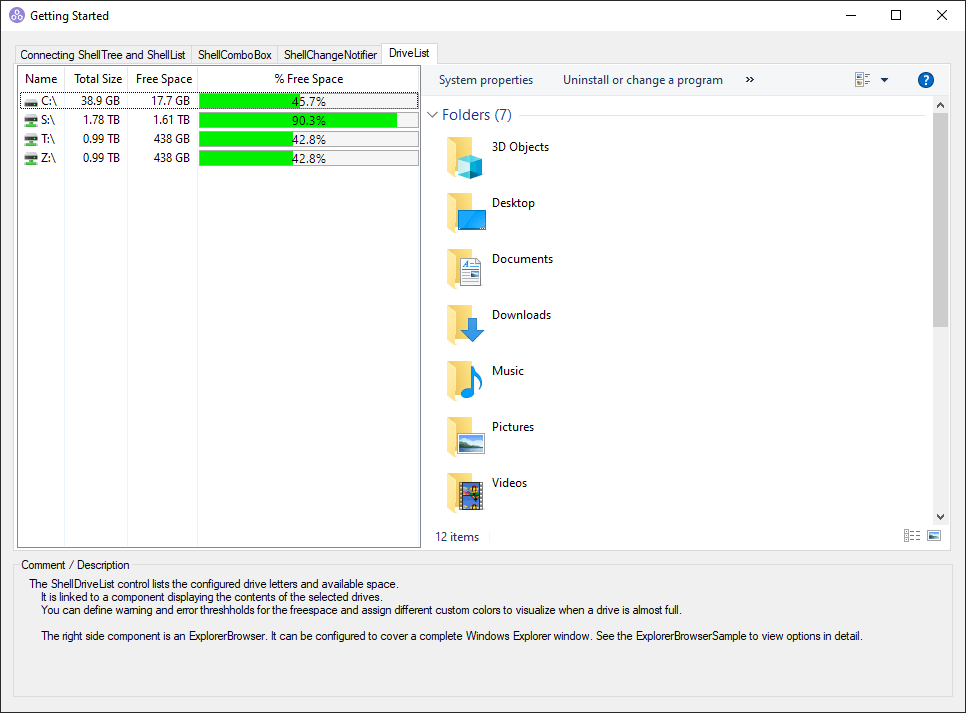Click System properties in the toolbar
The height and width of the screenshot is (713, 966).
click(x=486, y=80)
